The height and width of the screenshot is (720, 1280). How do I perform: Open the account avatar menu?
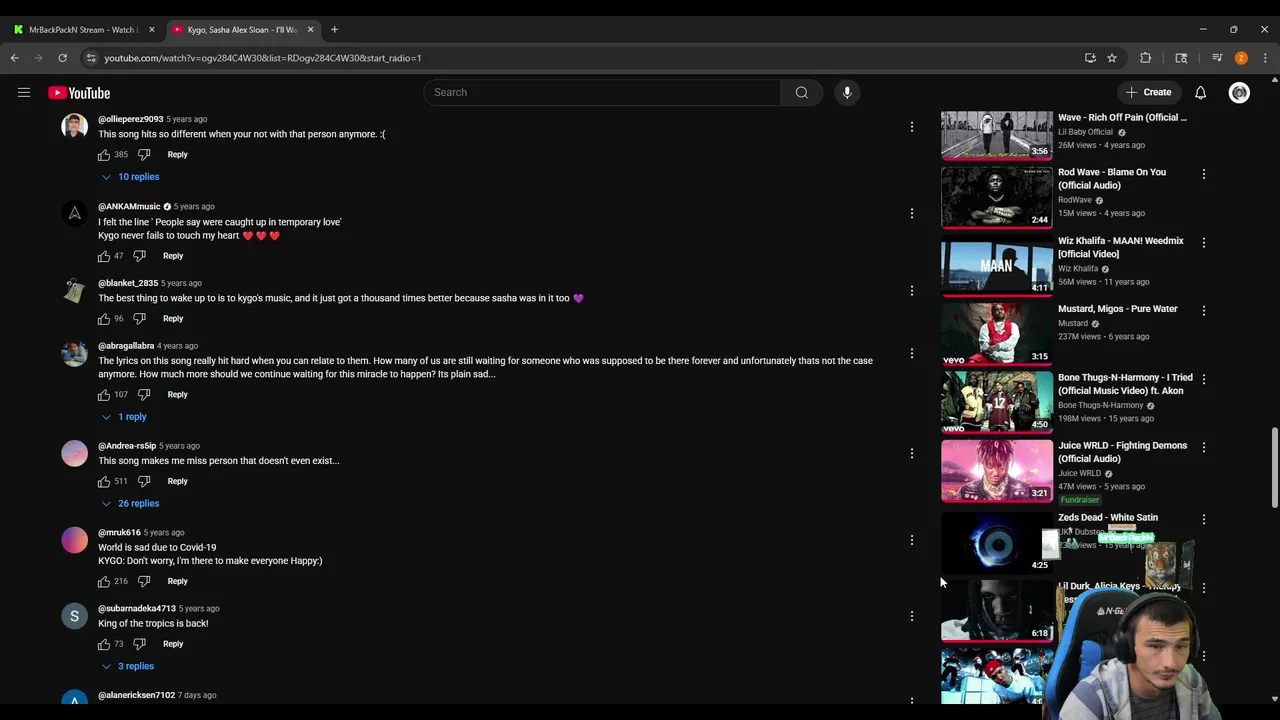(1239, 93)
